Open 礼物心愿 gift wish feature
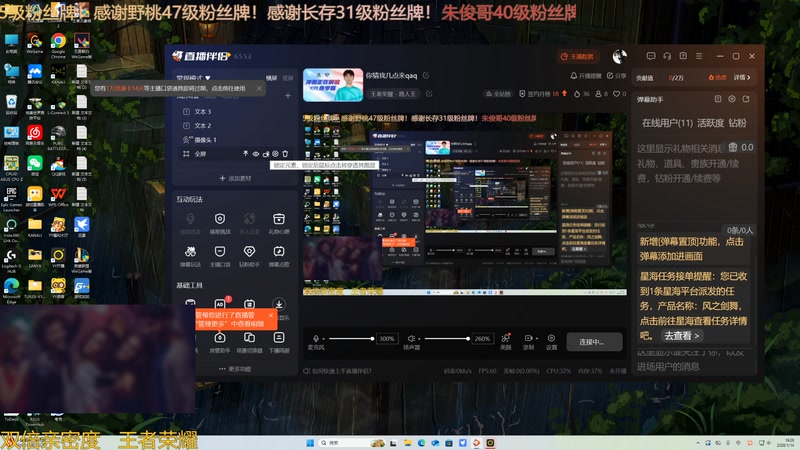 [x=279, y=223]
